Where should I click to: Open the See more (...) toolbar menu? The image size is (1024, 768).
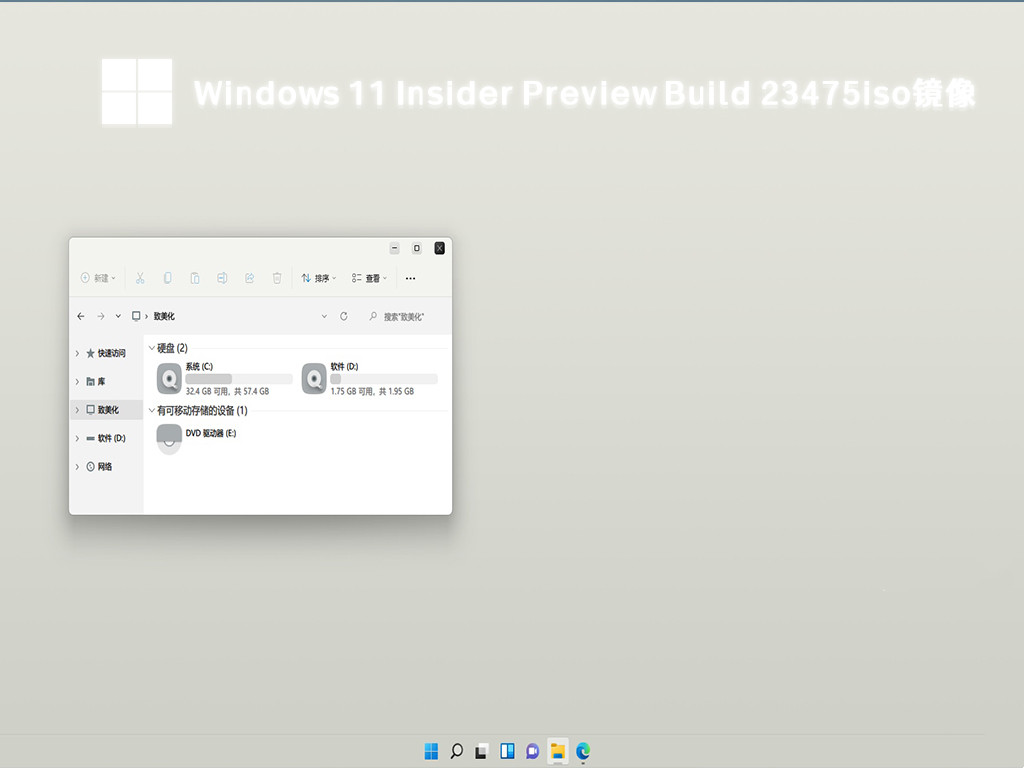click(x=410, y=277)
